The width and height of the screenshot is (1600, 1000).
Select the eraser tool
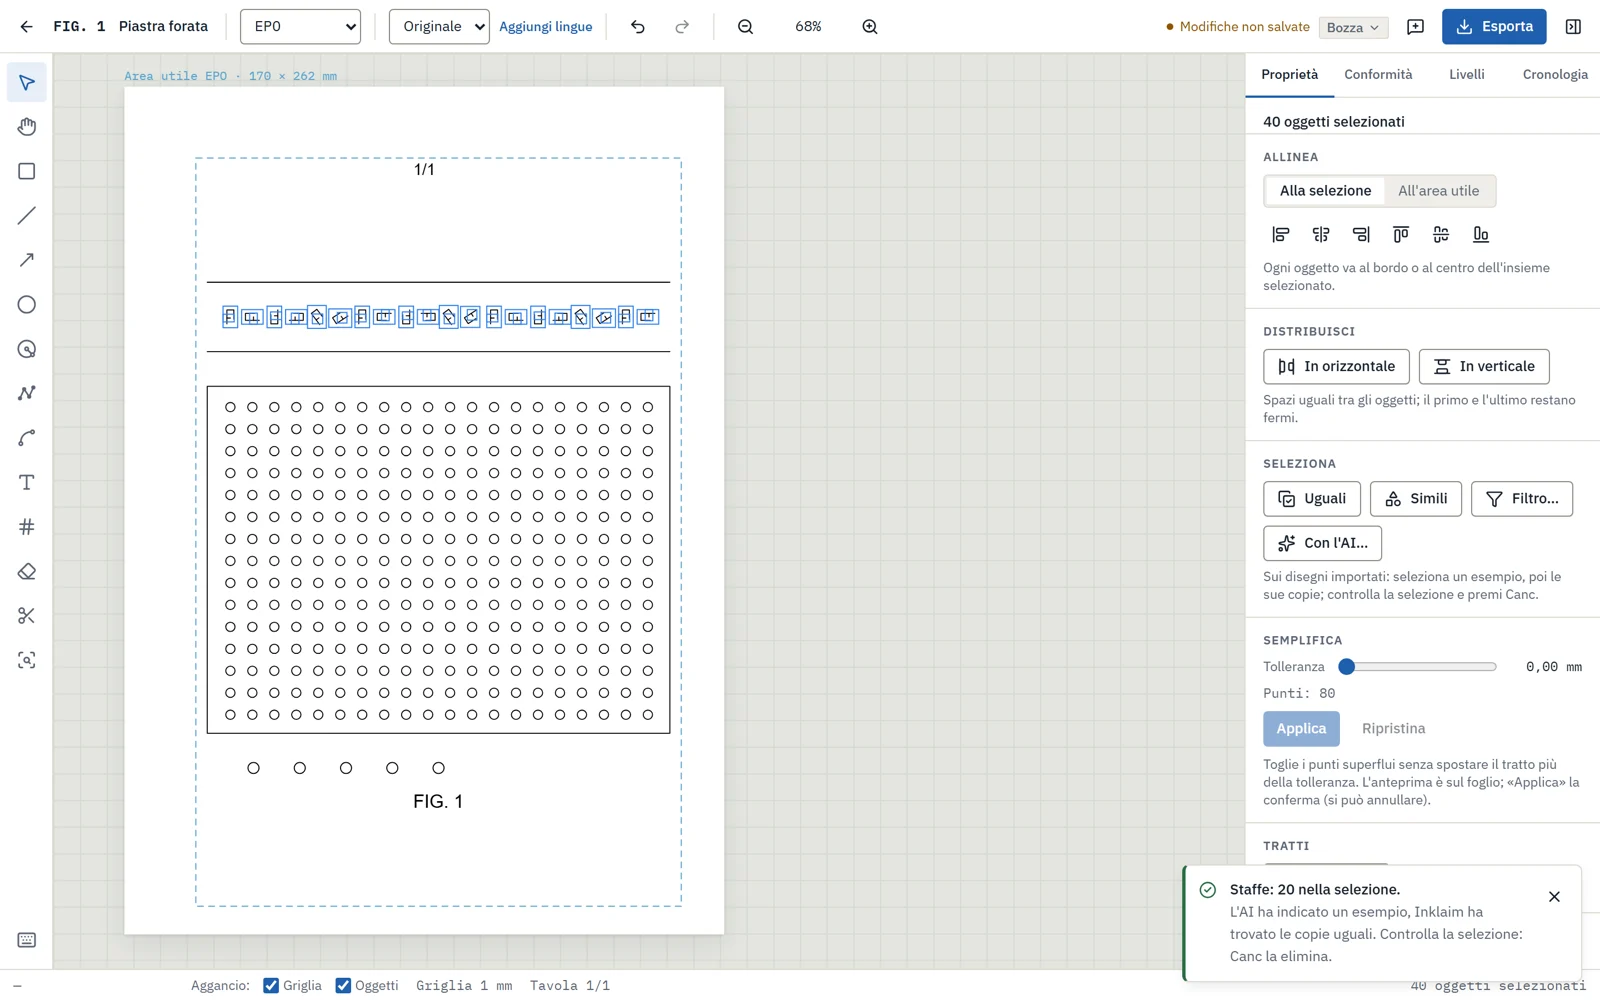(27, 571)
